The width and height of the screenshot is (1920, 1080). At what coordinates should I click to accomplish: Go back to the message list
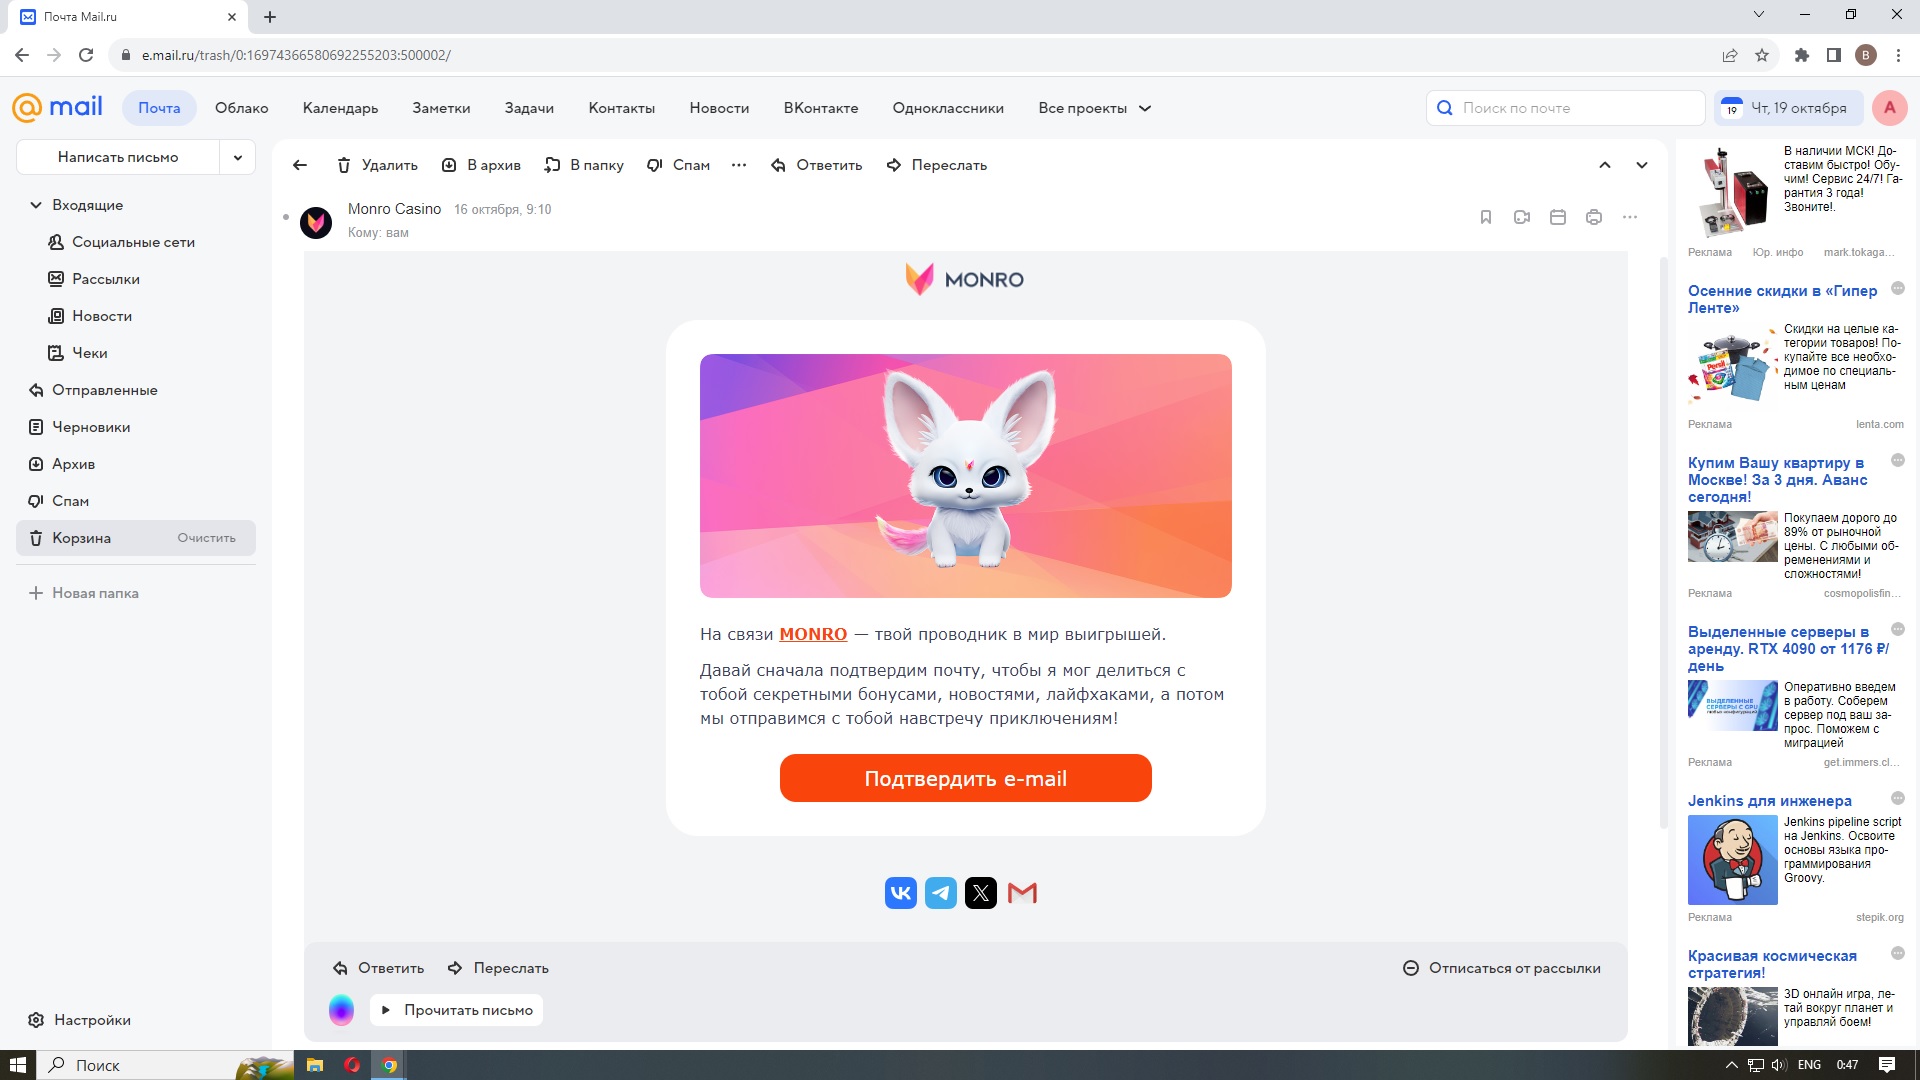[x=300, y=165]
